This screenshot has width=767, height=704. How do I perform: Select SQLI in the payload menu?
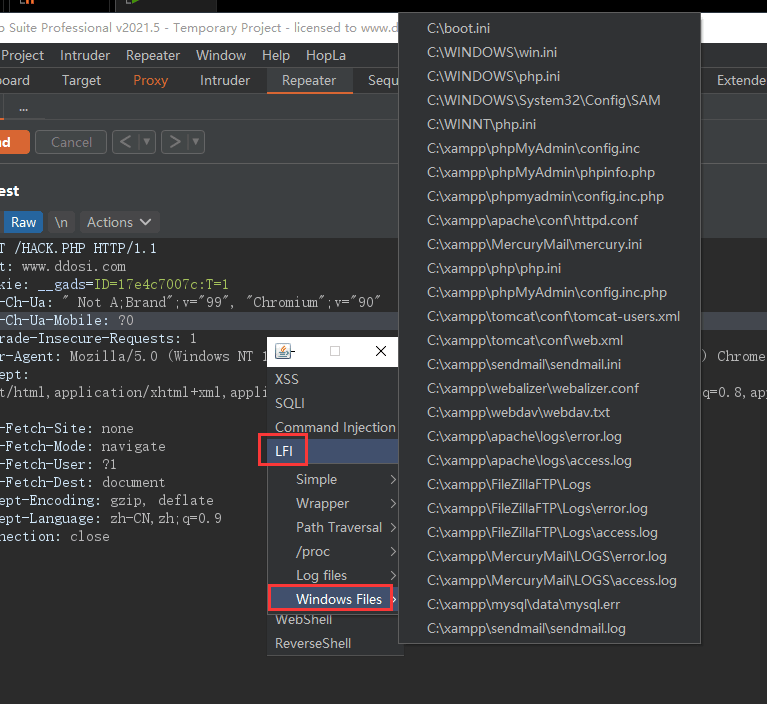pyautogui.click(x=333, y=403)
